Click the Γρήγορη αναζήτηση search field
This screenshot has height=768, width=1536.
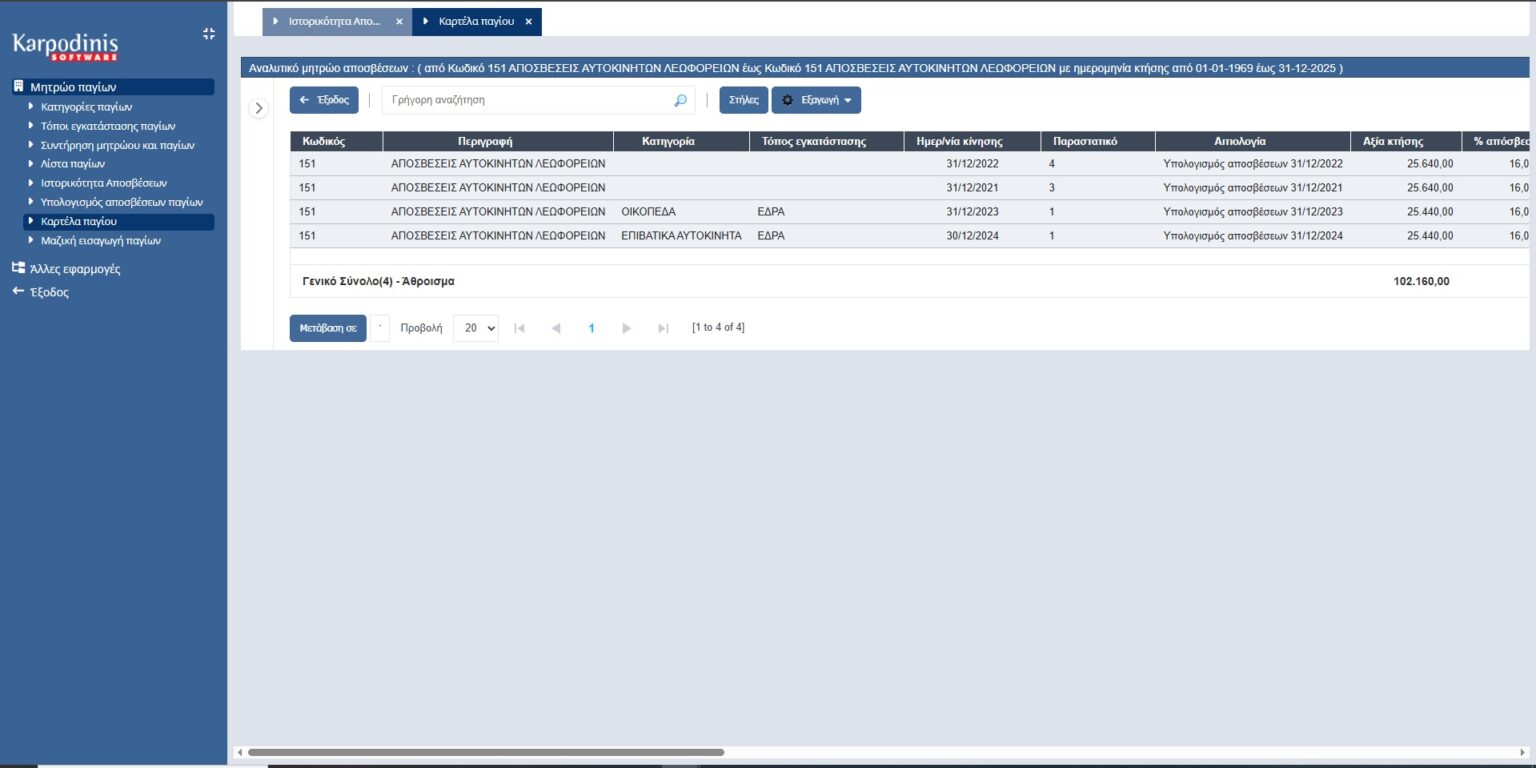(x=525, y=100)
